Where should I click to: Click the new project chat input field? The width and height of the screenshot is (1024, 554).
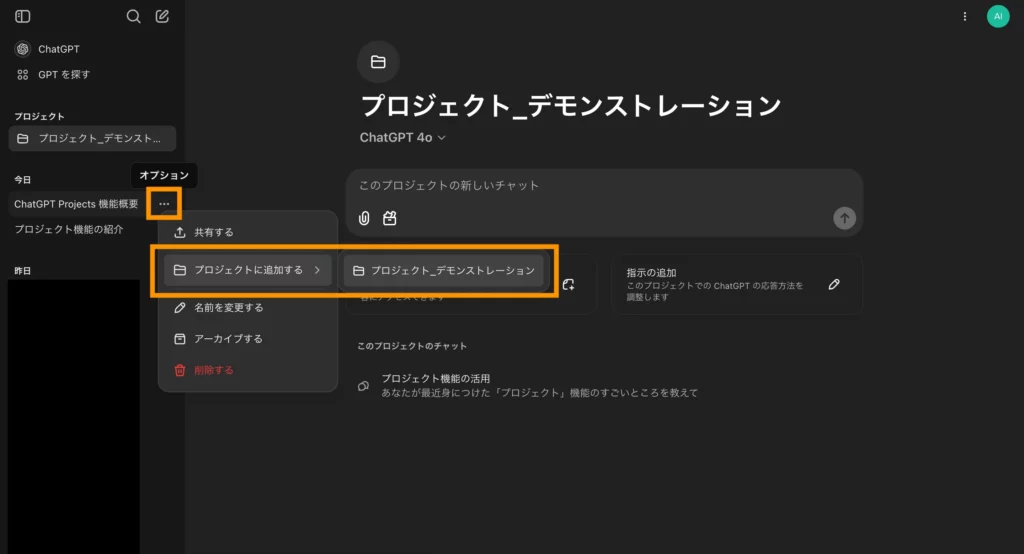coord(604,186)
